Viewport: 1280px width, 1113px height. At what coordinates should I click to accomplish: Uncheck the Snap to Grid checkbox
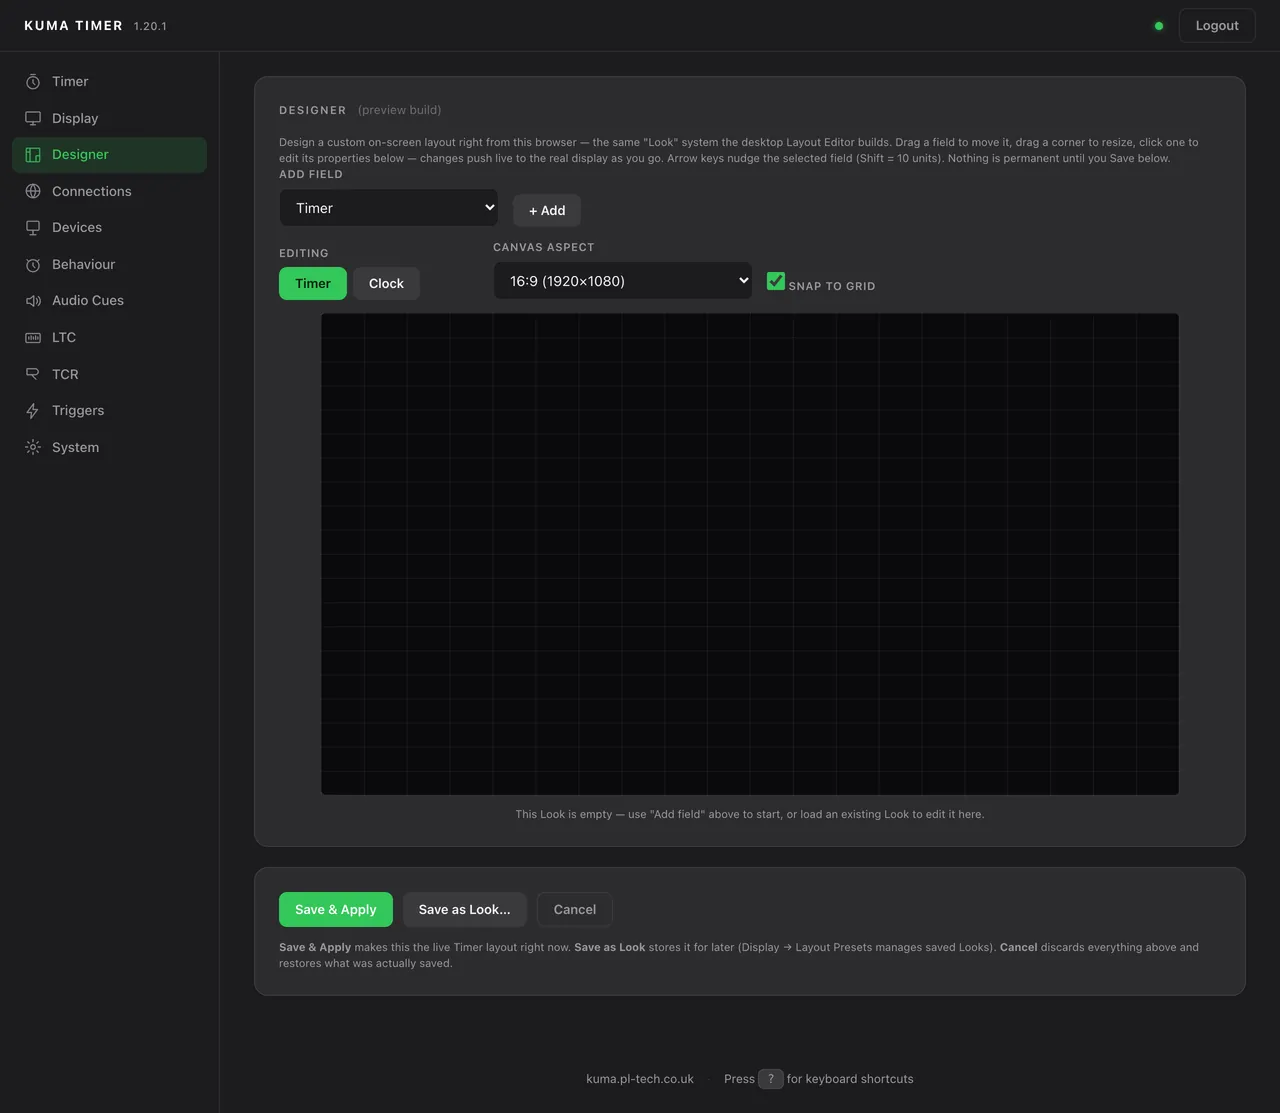pyautogui.click(x=776, y=281)
